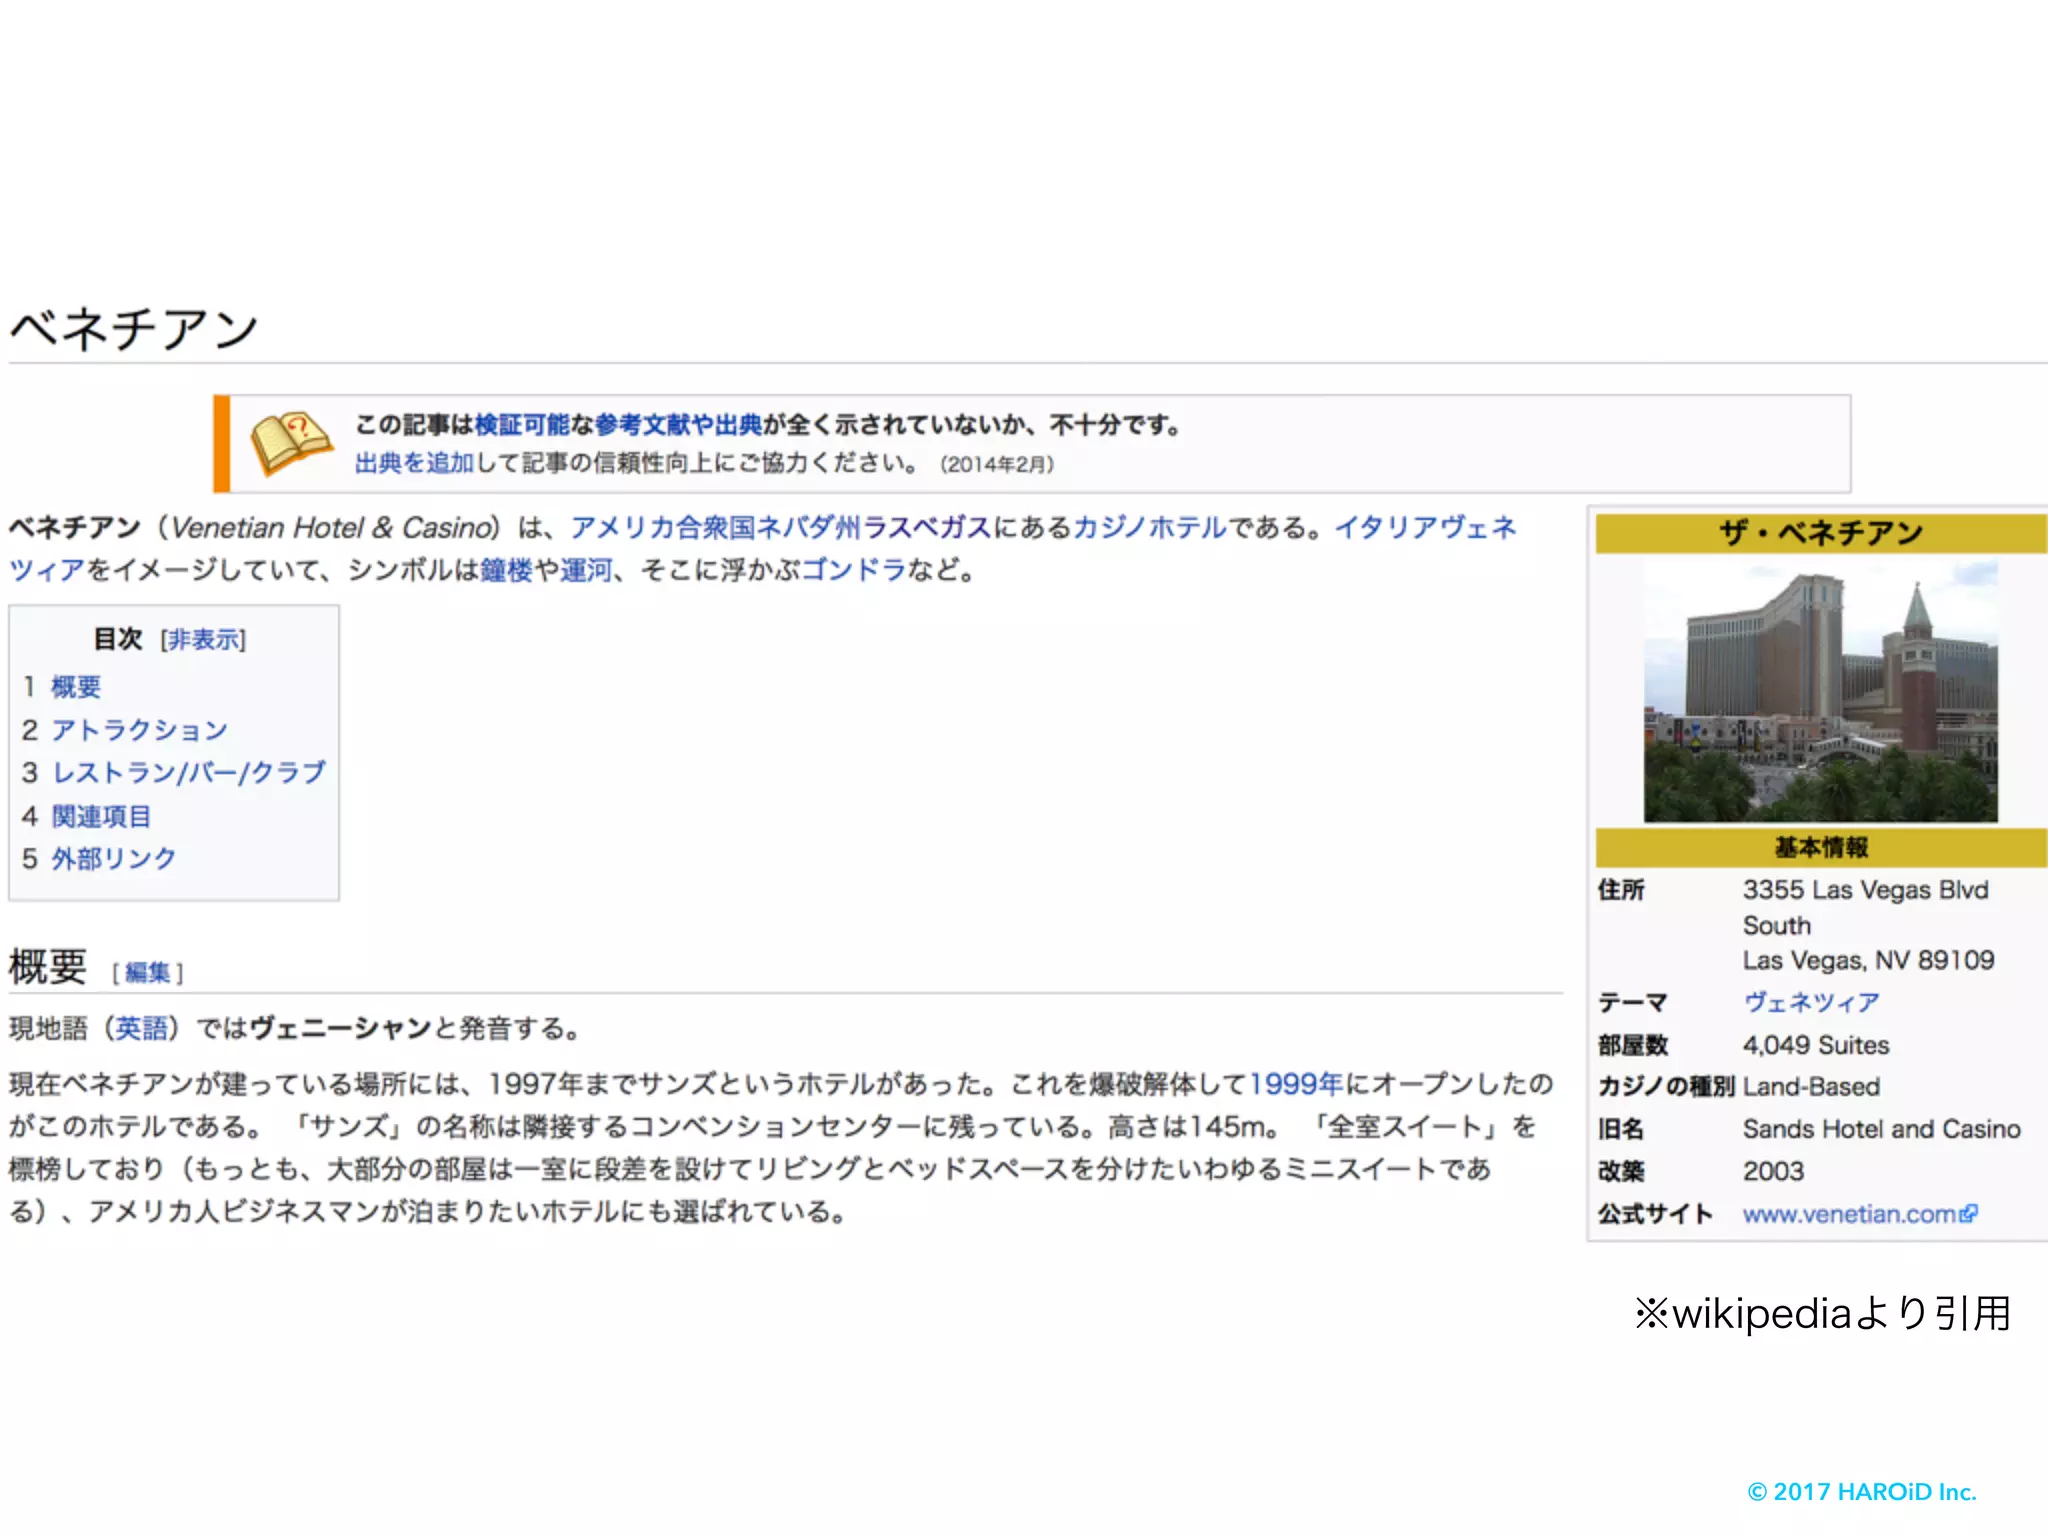Image resolution: width=2048 pixels, height=1536 pixels.
Task: Click the 鐘楼 link in intro
Action: point(506,570)
